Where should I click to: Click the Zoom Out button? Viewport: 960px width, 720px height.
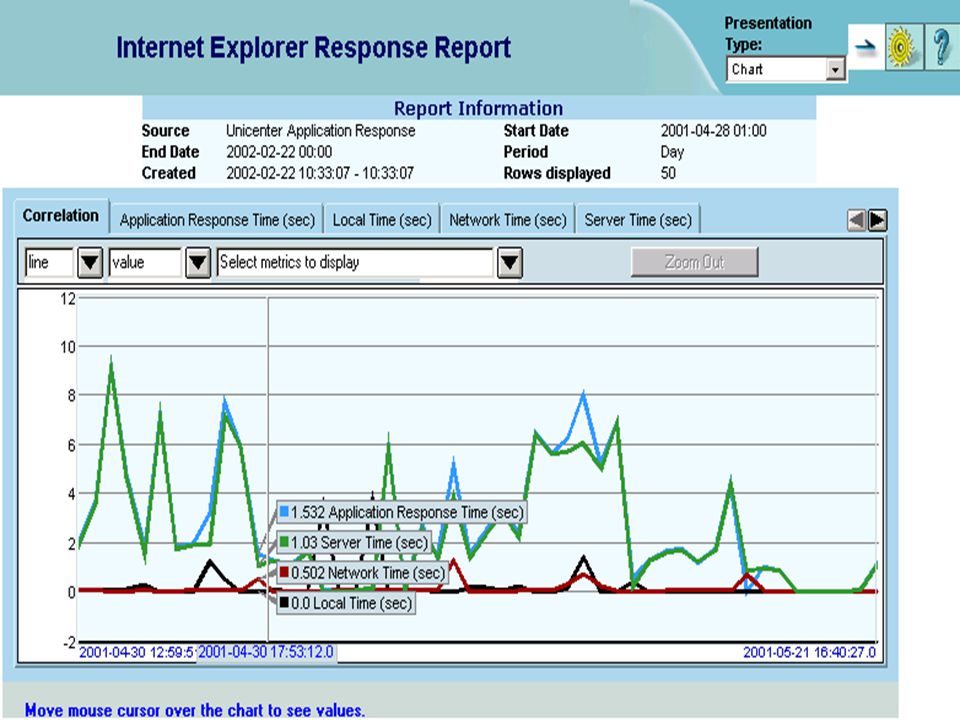click(x=694, y=262)
